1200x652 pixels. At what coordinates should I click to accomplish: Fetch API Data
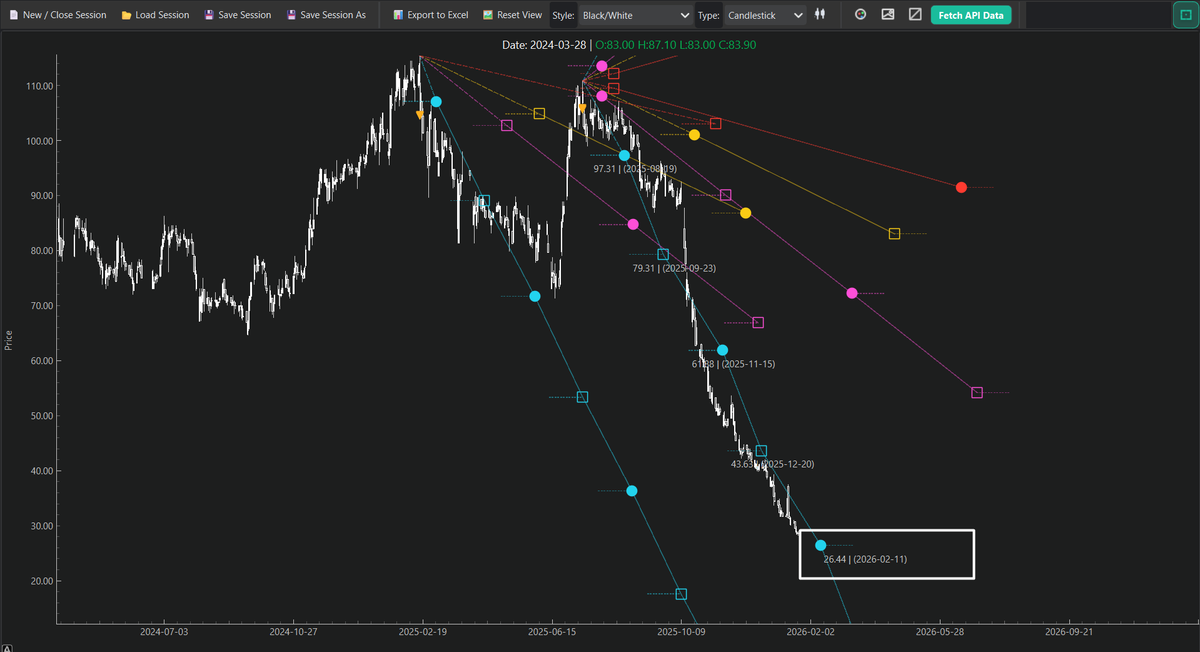click(x=971, y=15)
